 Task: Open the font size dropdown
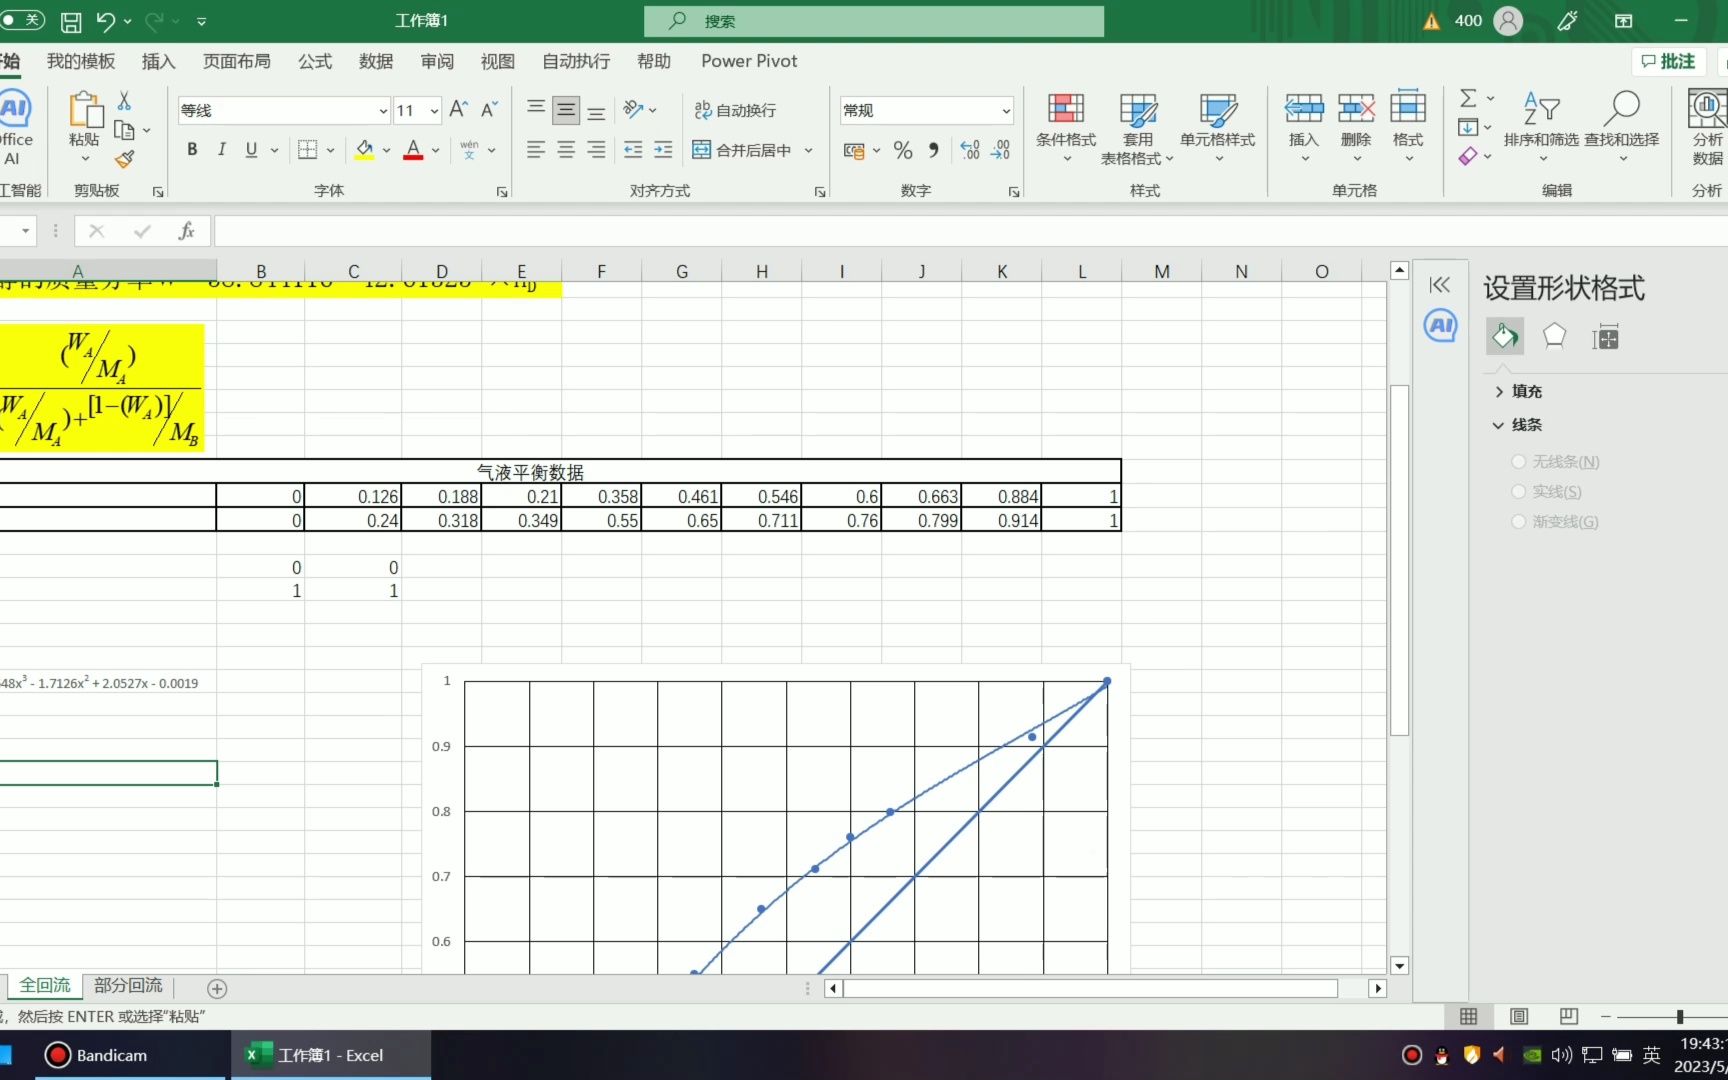434,111
